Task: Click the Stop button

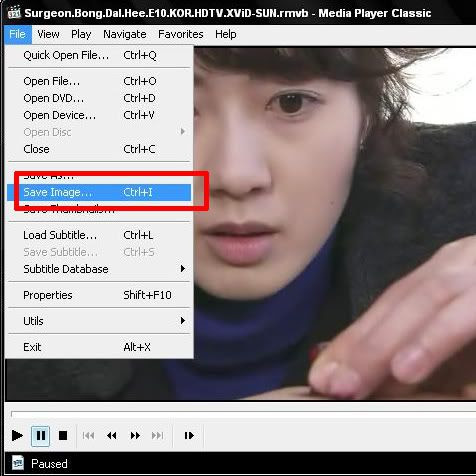Action: point(63,435)
